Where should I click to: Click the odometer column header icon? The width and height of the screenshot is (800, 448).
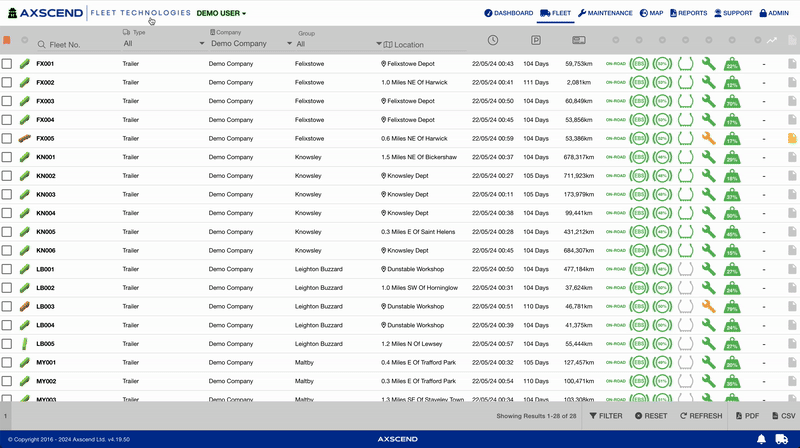click(x=578, y=40)
